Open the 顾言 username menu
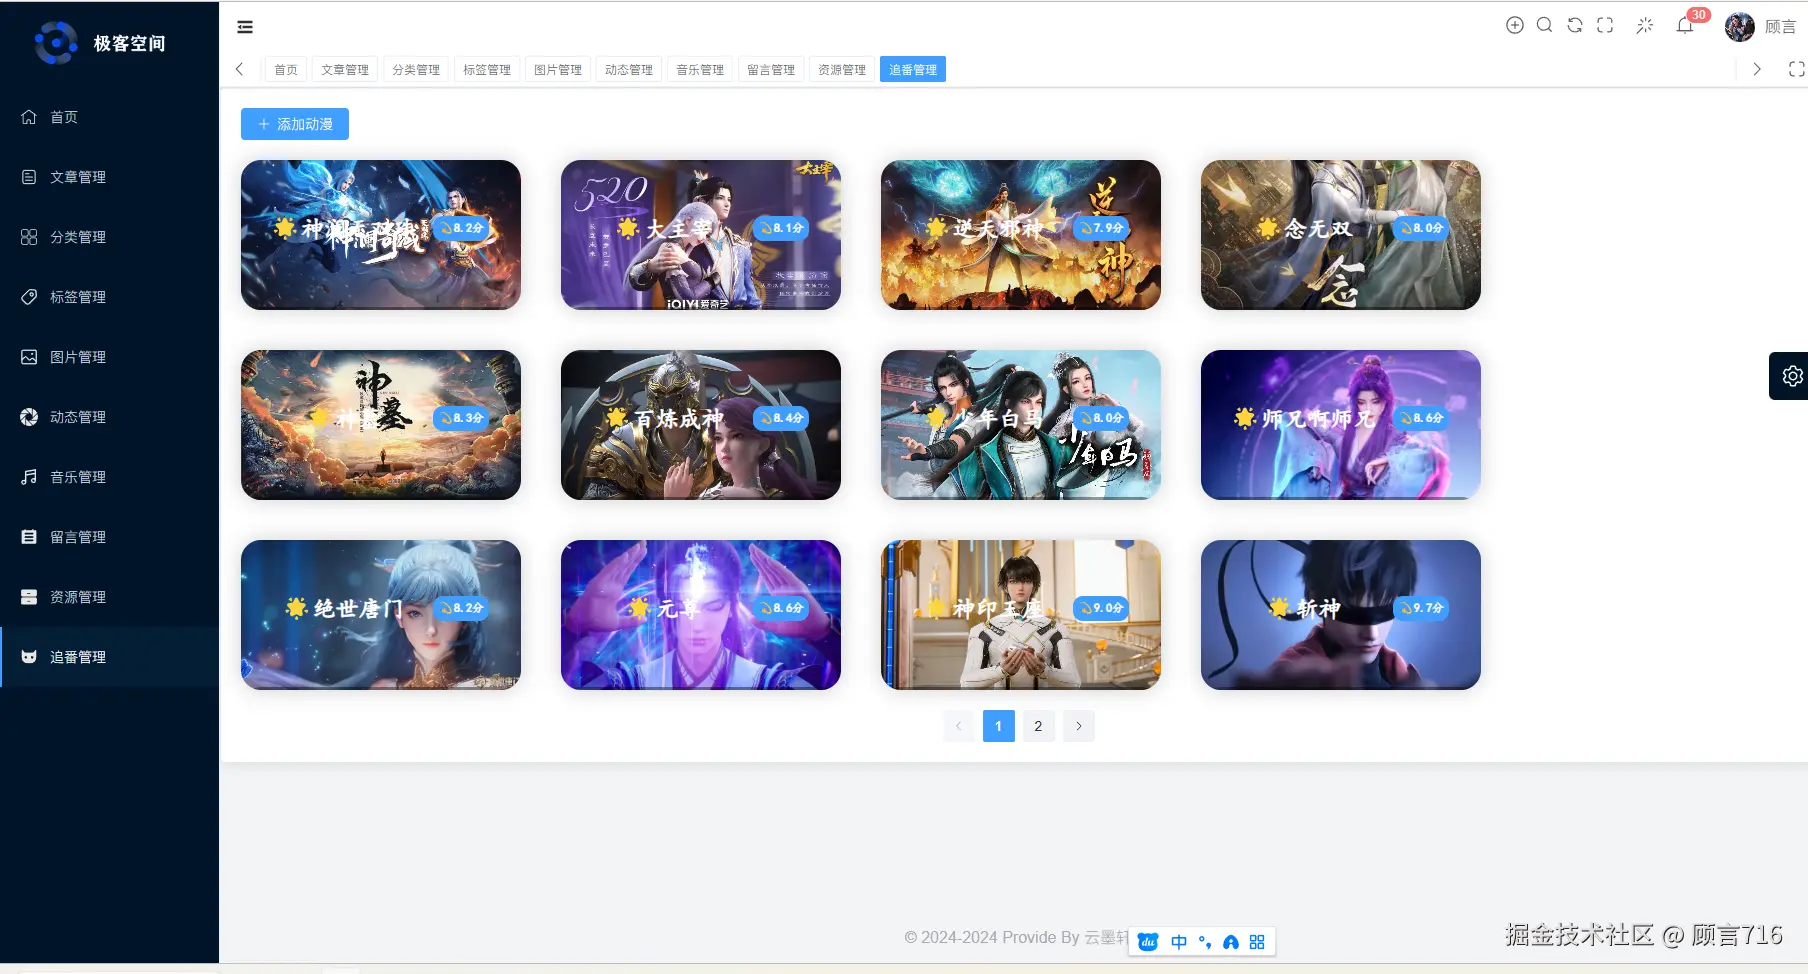 pyautogui.click(x=1780, y=27)
